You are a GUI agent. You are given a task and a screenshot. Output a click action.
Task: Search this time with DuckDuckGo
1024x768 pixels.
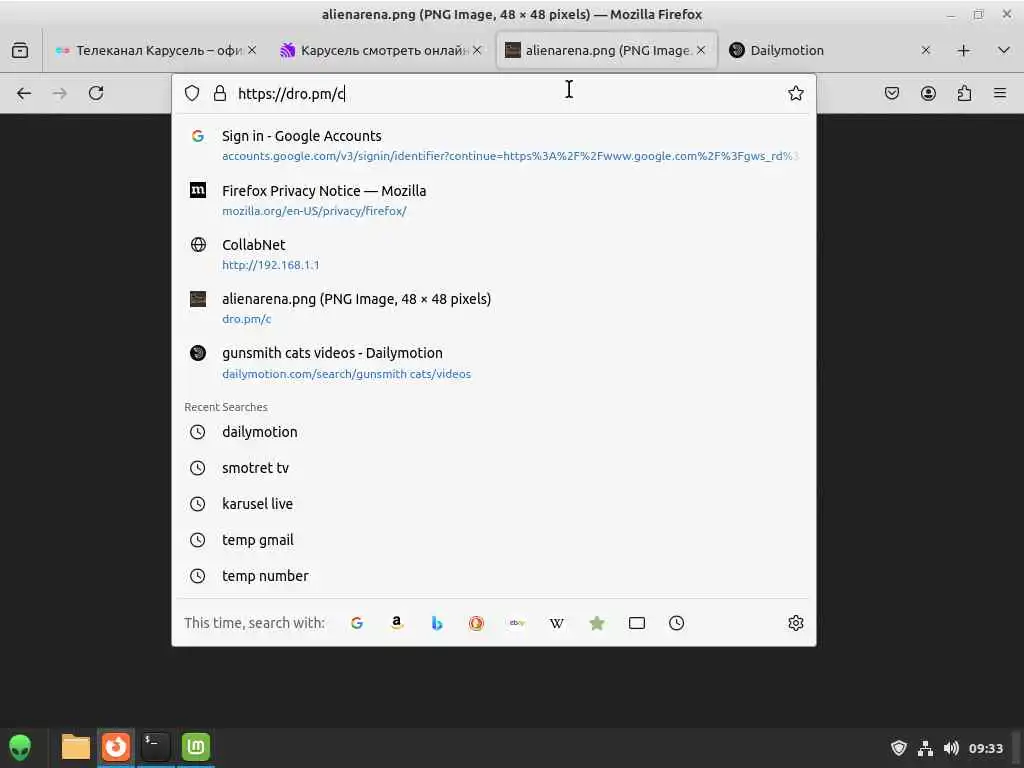[476, 623]
